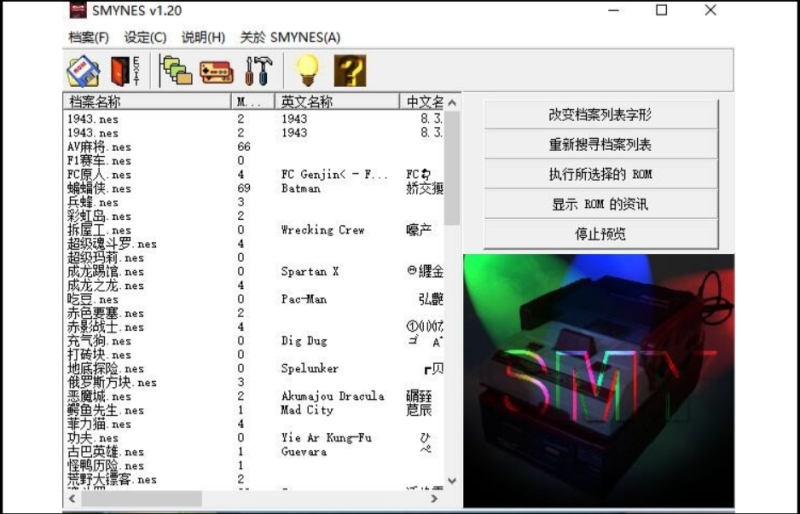Click the M... mapper column header
This screenshot has width=800, height=514.
253,102
